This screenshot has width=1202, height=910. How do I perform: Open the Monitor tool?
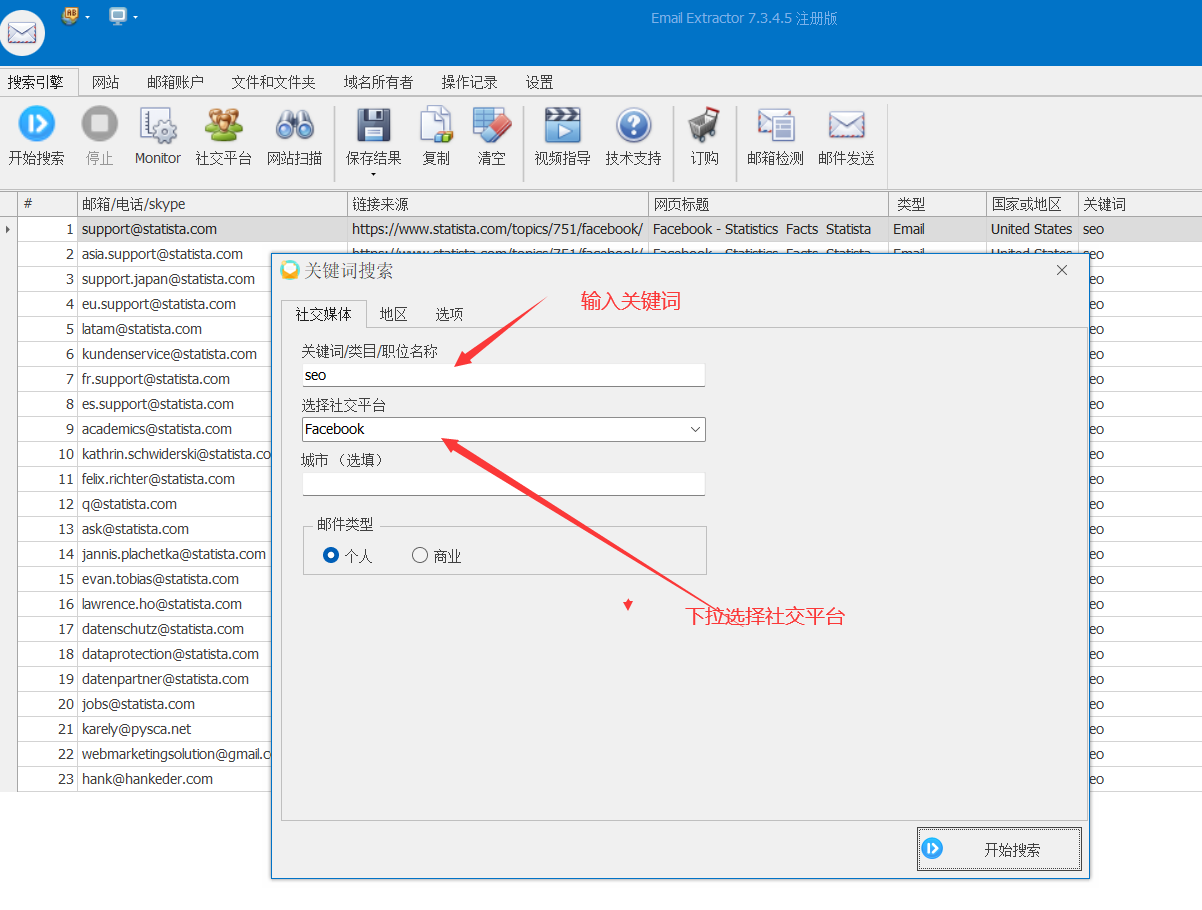pyautogui.click(x=157, y=135)
